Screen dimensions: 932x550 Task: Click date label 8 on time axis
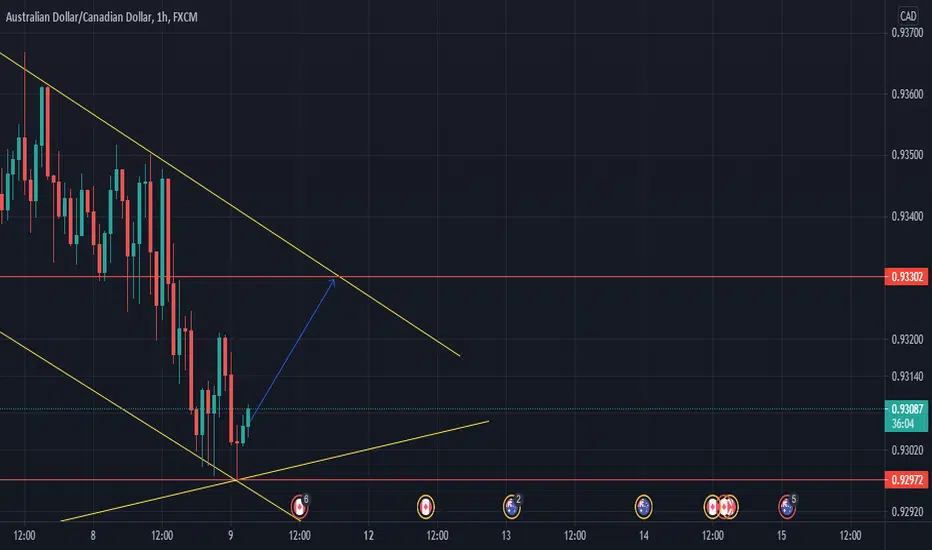tap(93, 536)
